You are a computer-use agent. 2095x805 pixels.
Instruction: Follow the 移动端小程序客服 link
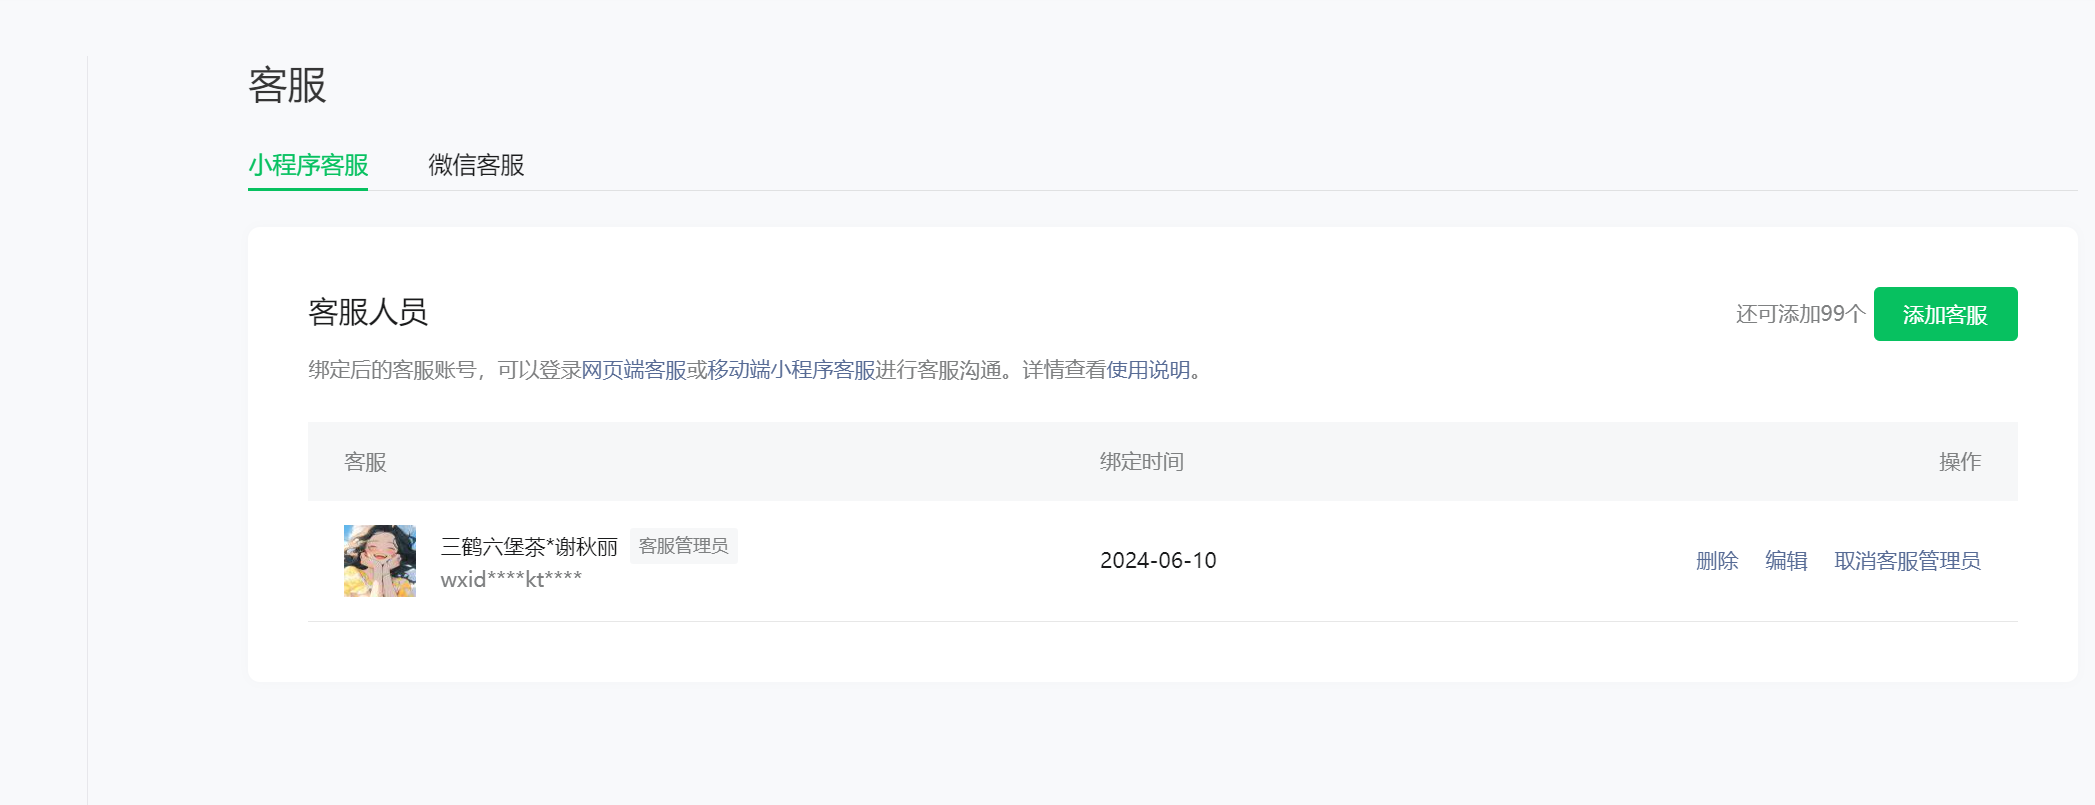(x=791, y=370)
